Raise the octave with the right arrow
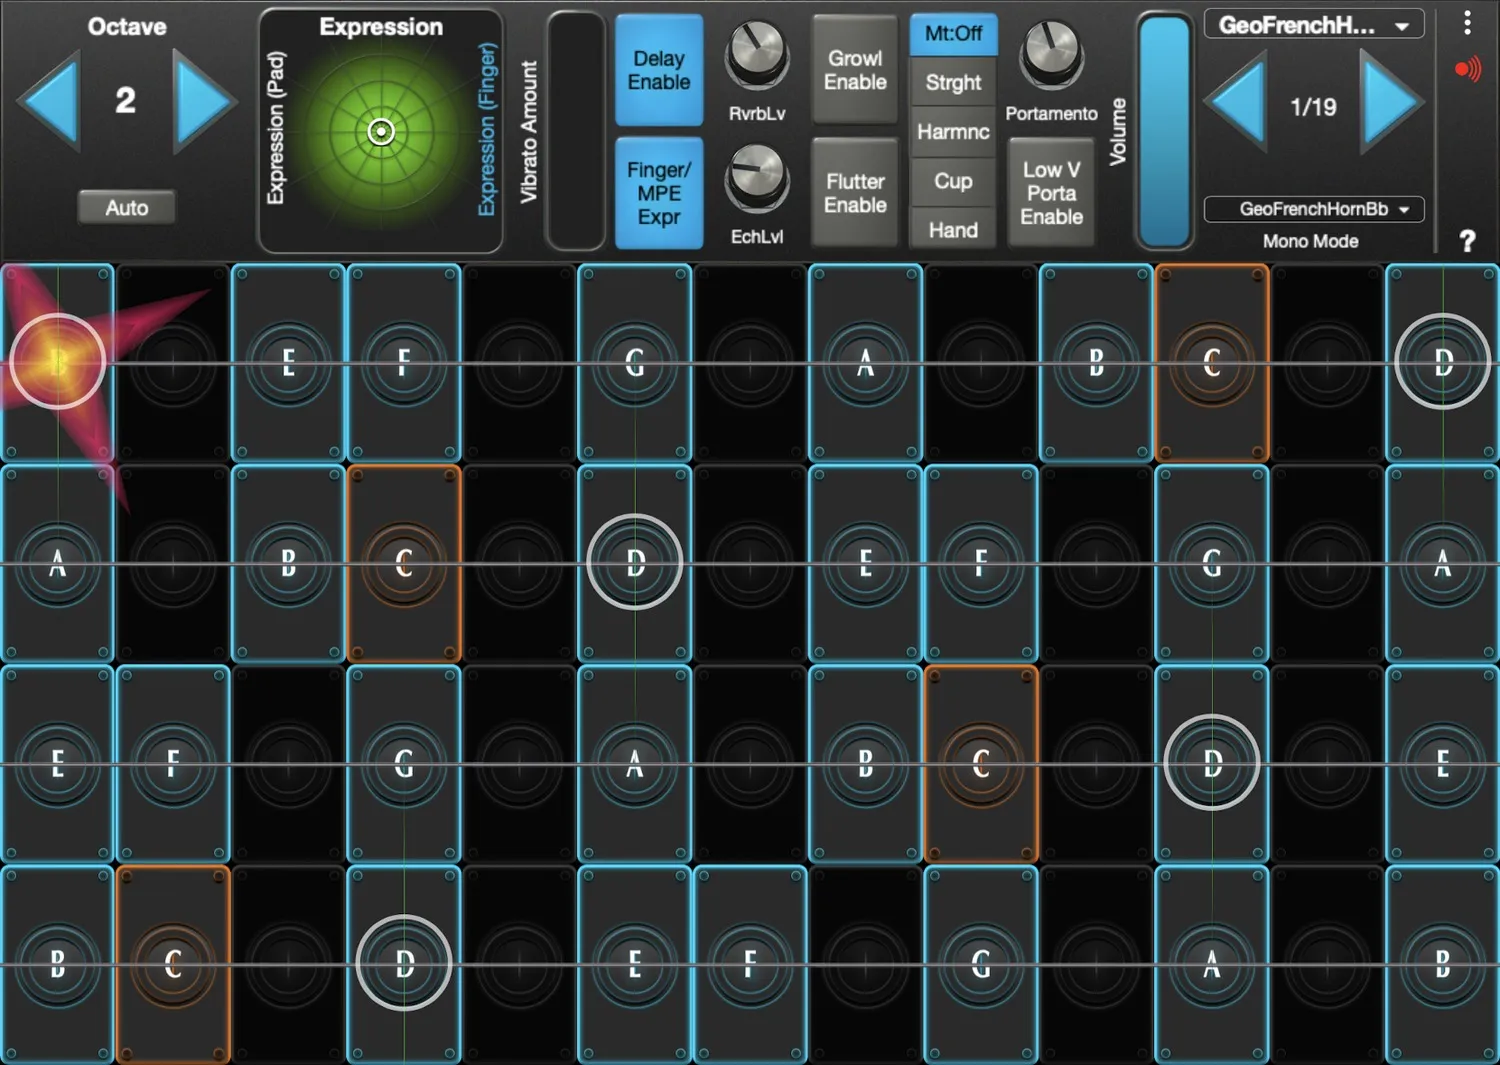1500x1065 pixels. (204, 102)
